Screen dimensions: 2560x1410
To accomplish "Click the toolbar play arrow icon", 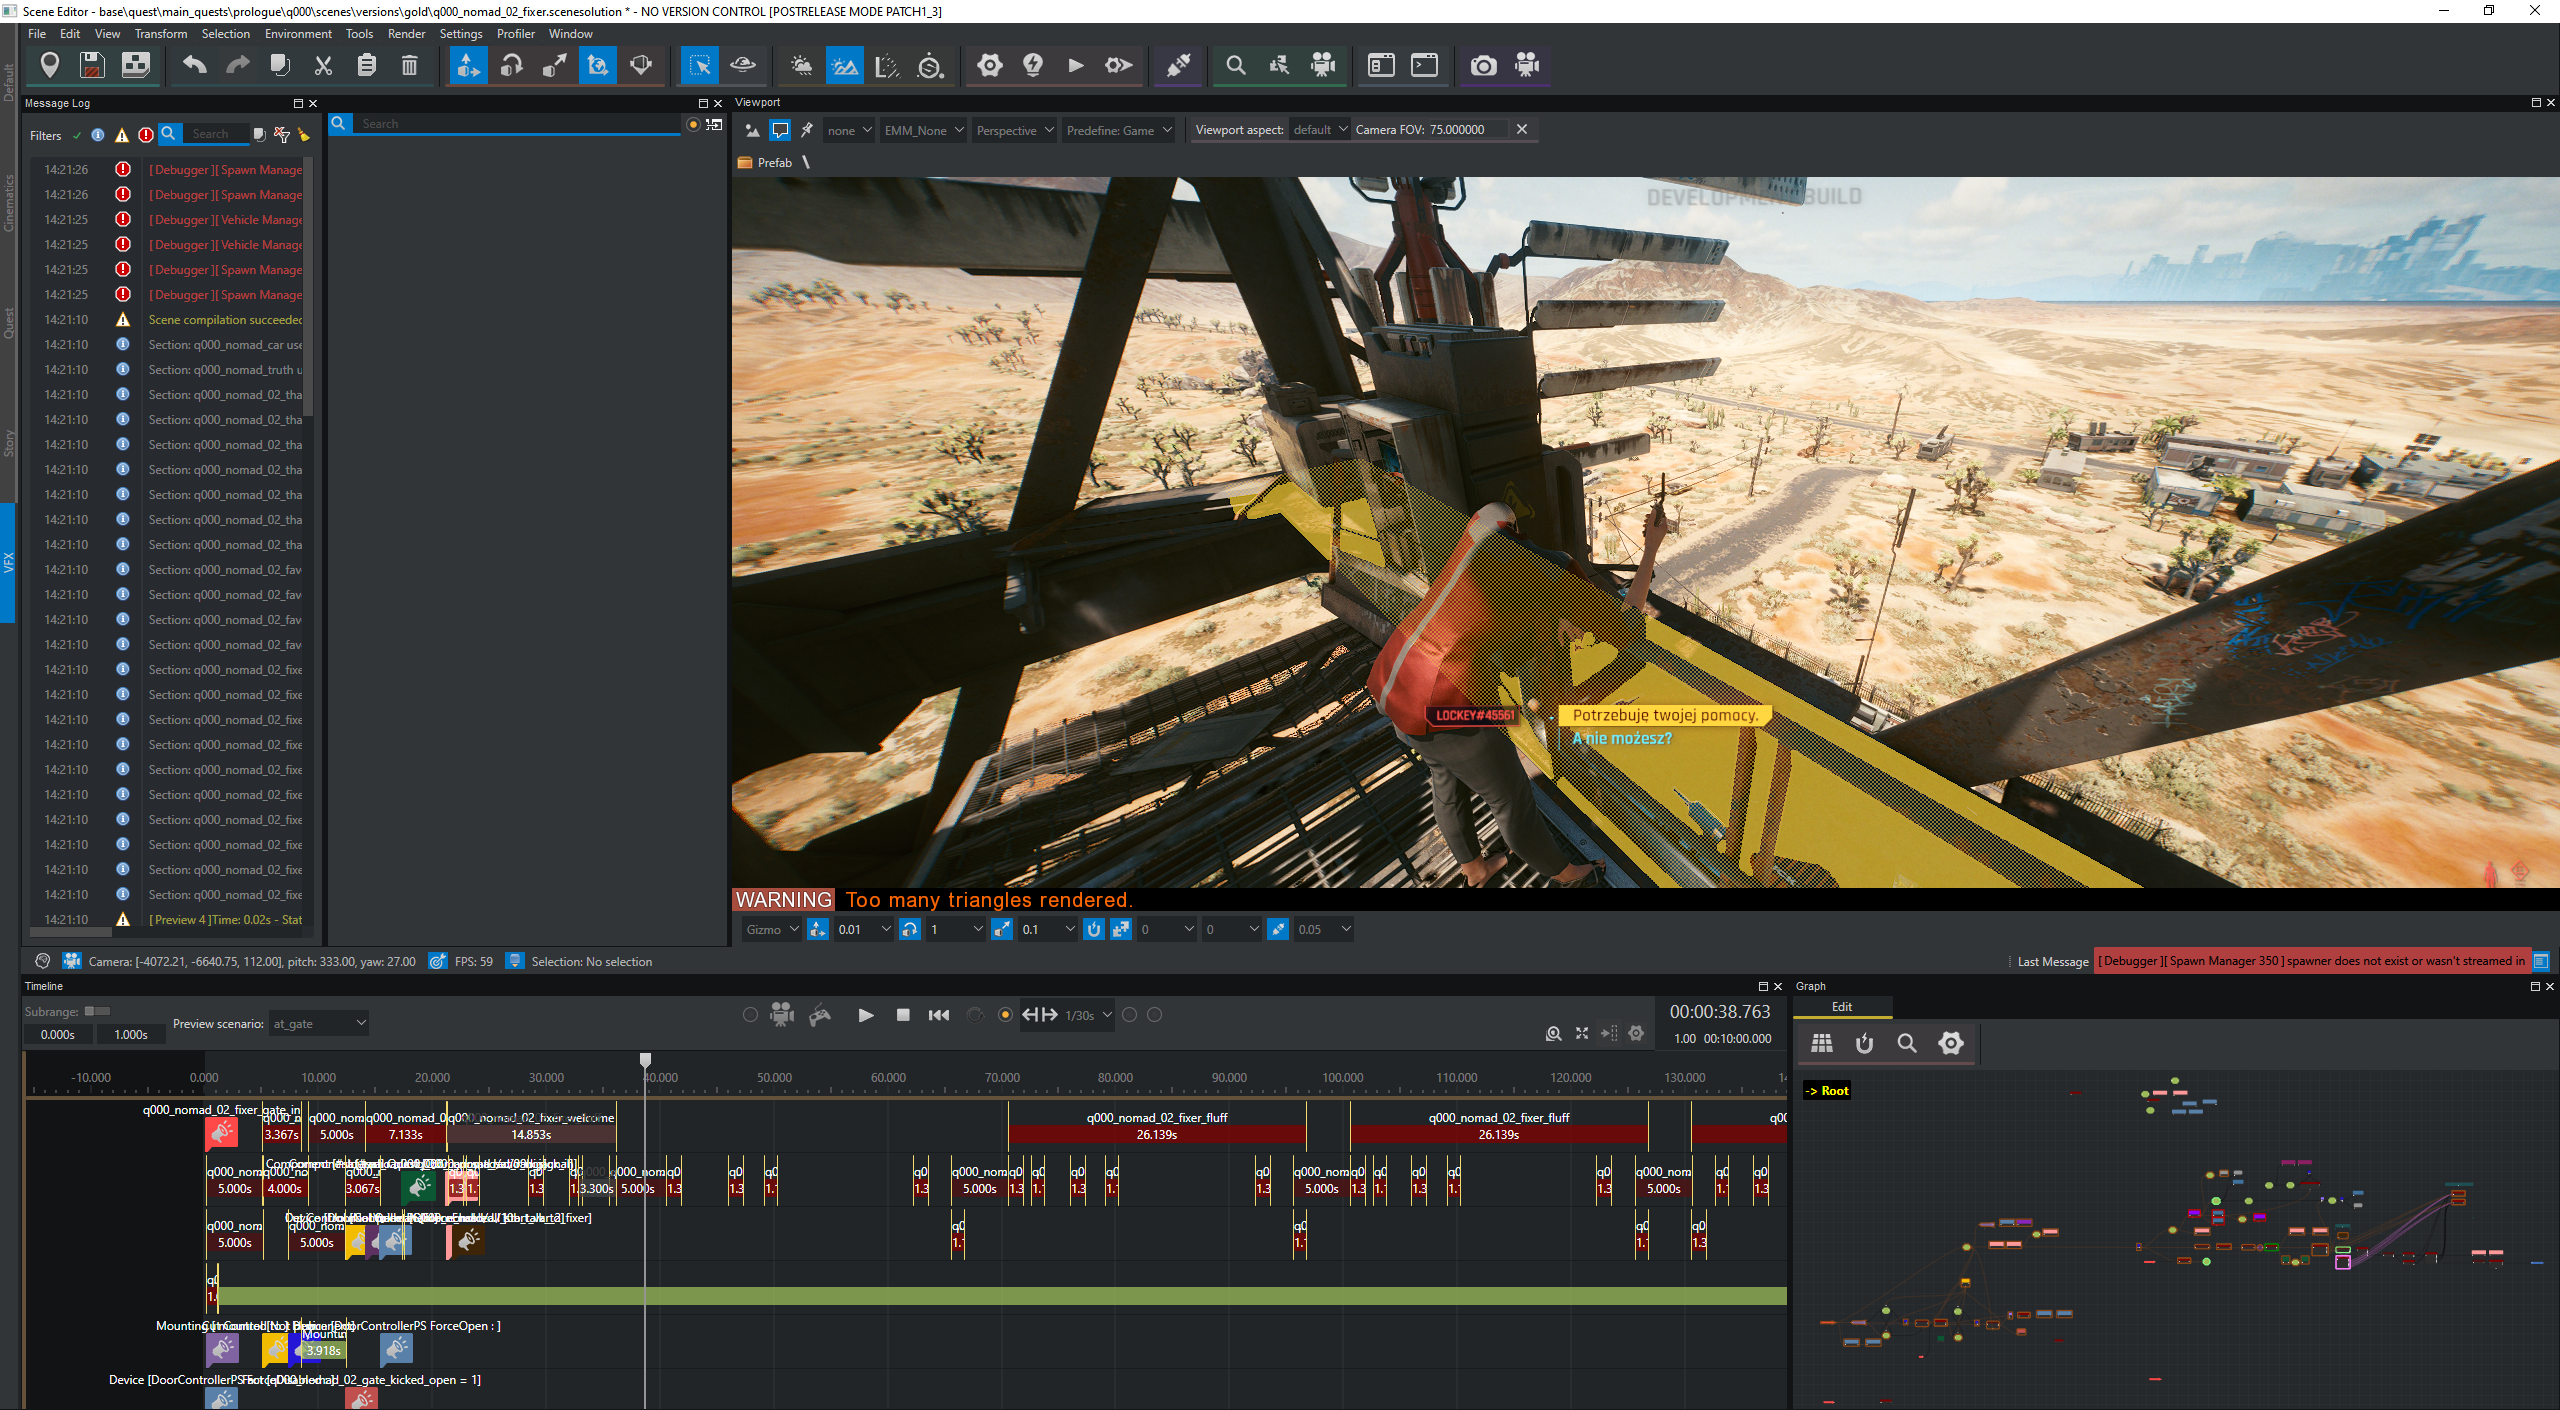I will tap(1076, 66).
